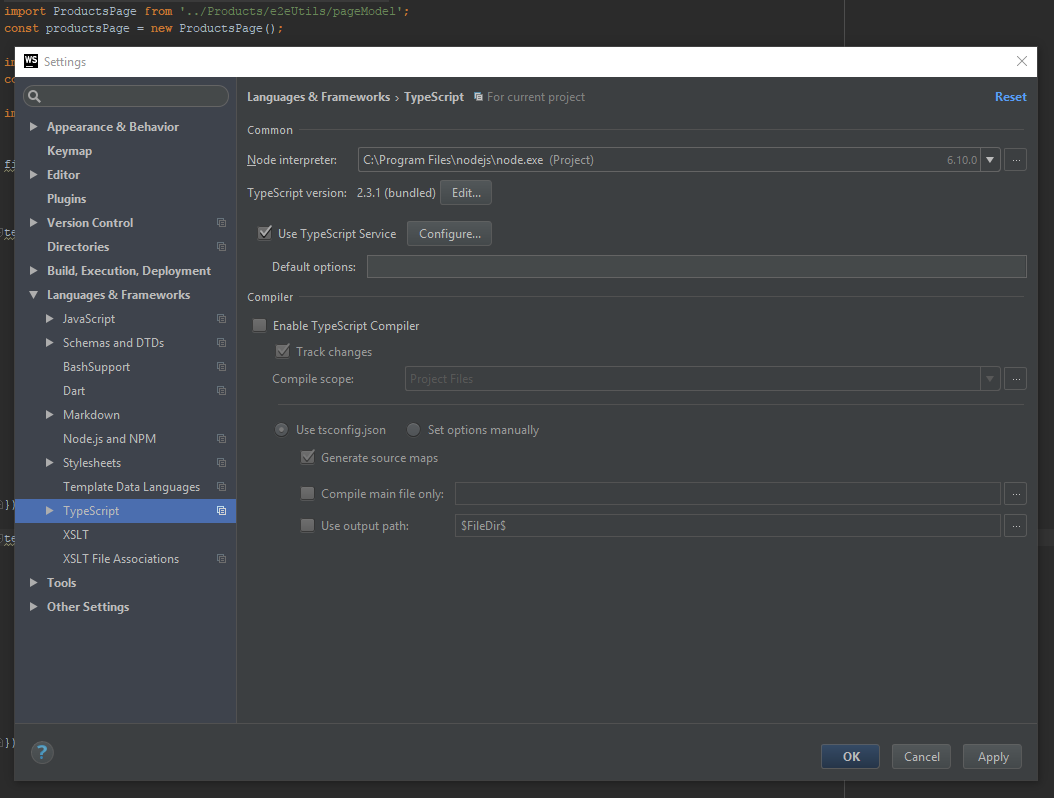Click Reset link at top right
Image resolution: width=1054 pixels, height=798 pixels.
[x=1010, y=97]
